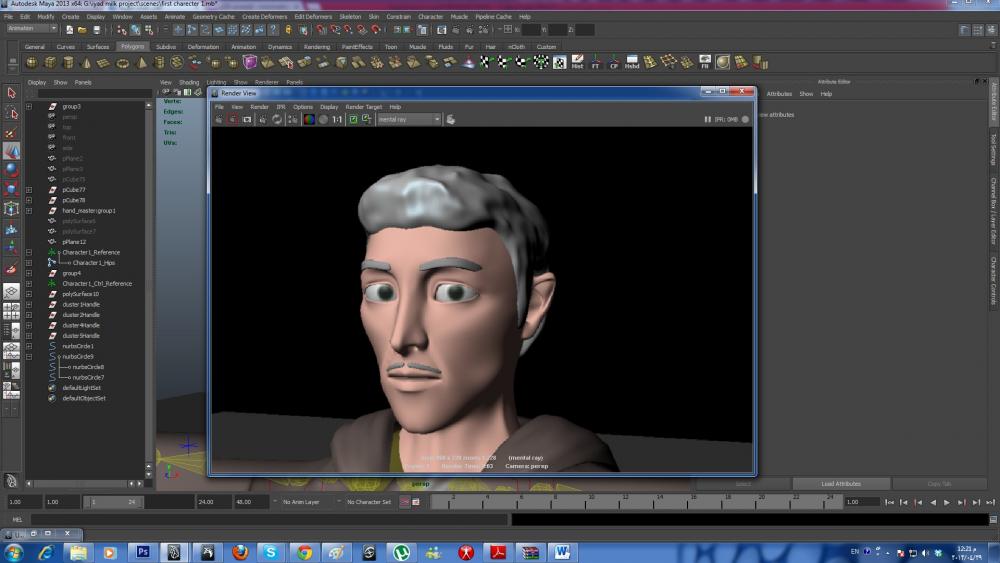Open the Animation menu set dropdown
This screenshot has width=1000, height=563.
pyautogui.click(x=32, y=28)
